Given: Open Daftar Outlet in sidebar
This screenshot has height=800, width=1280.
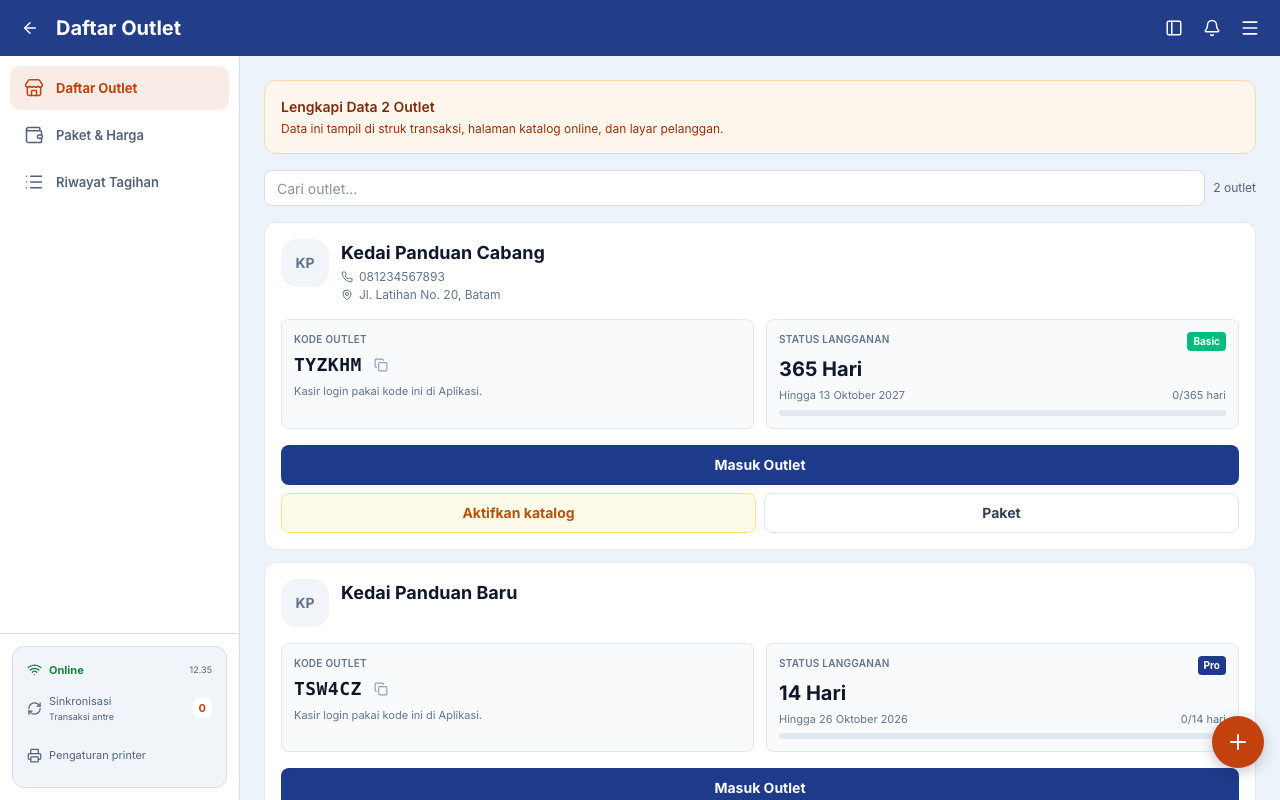Looking at the screenshot, I should tap(119, 88).
